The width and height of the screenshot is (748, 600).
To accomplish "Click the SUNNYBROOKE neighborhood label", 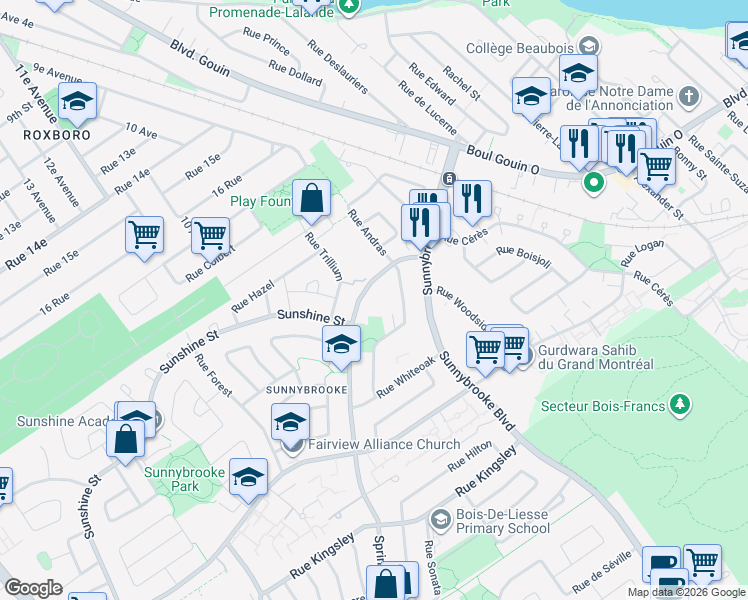I will point(307,390).
